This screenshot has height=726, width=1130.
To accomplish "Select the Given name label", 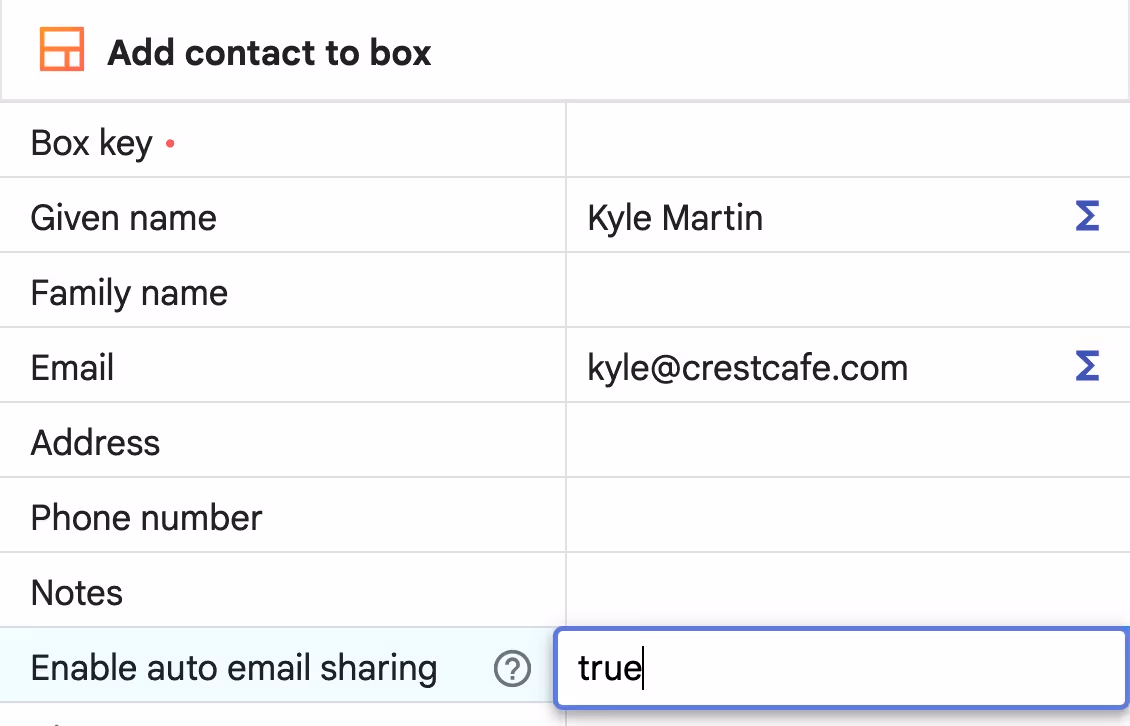I will (123, 218).
